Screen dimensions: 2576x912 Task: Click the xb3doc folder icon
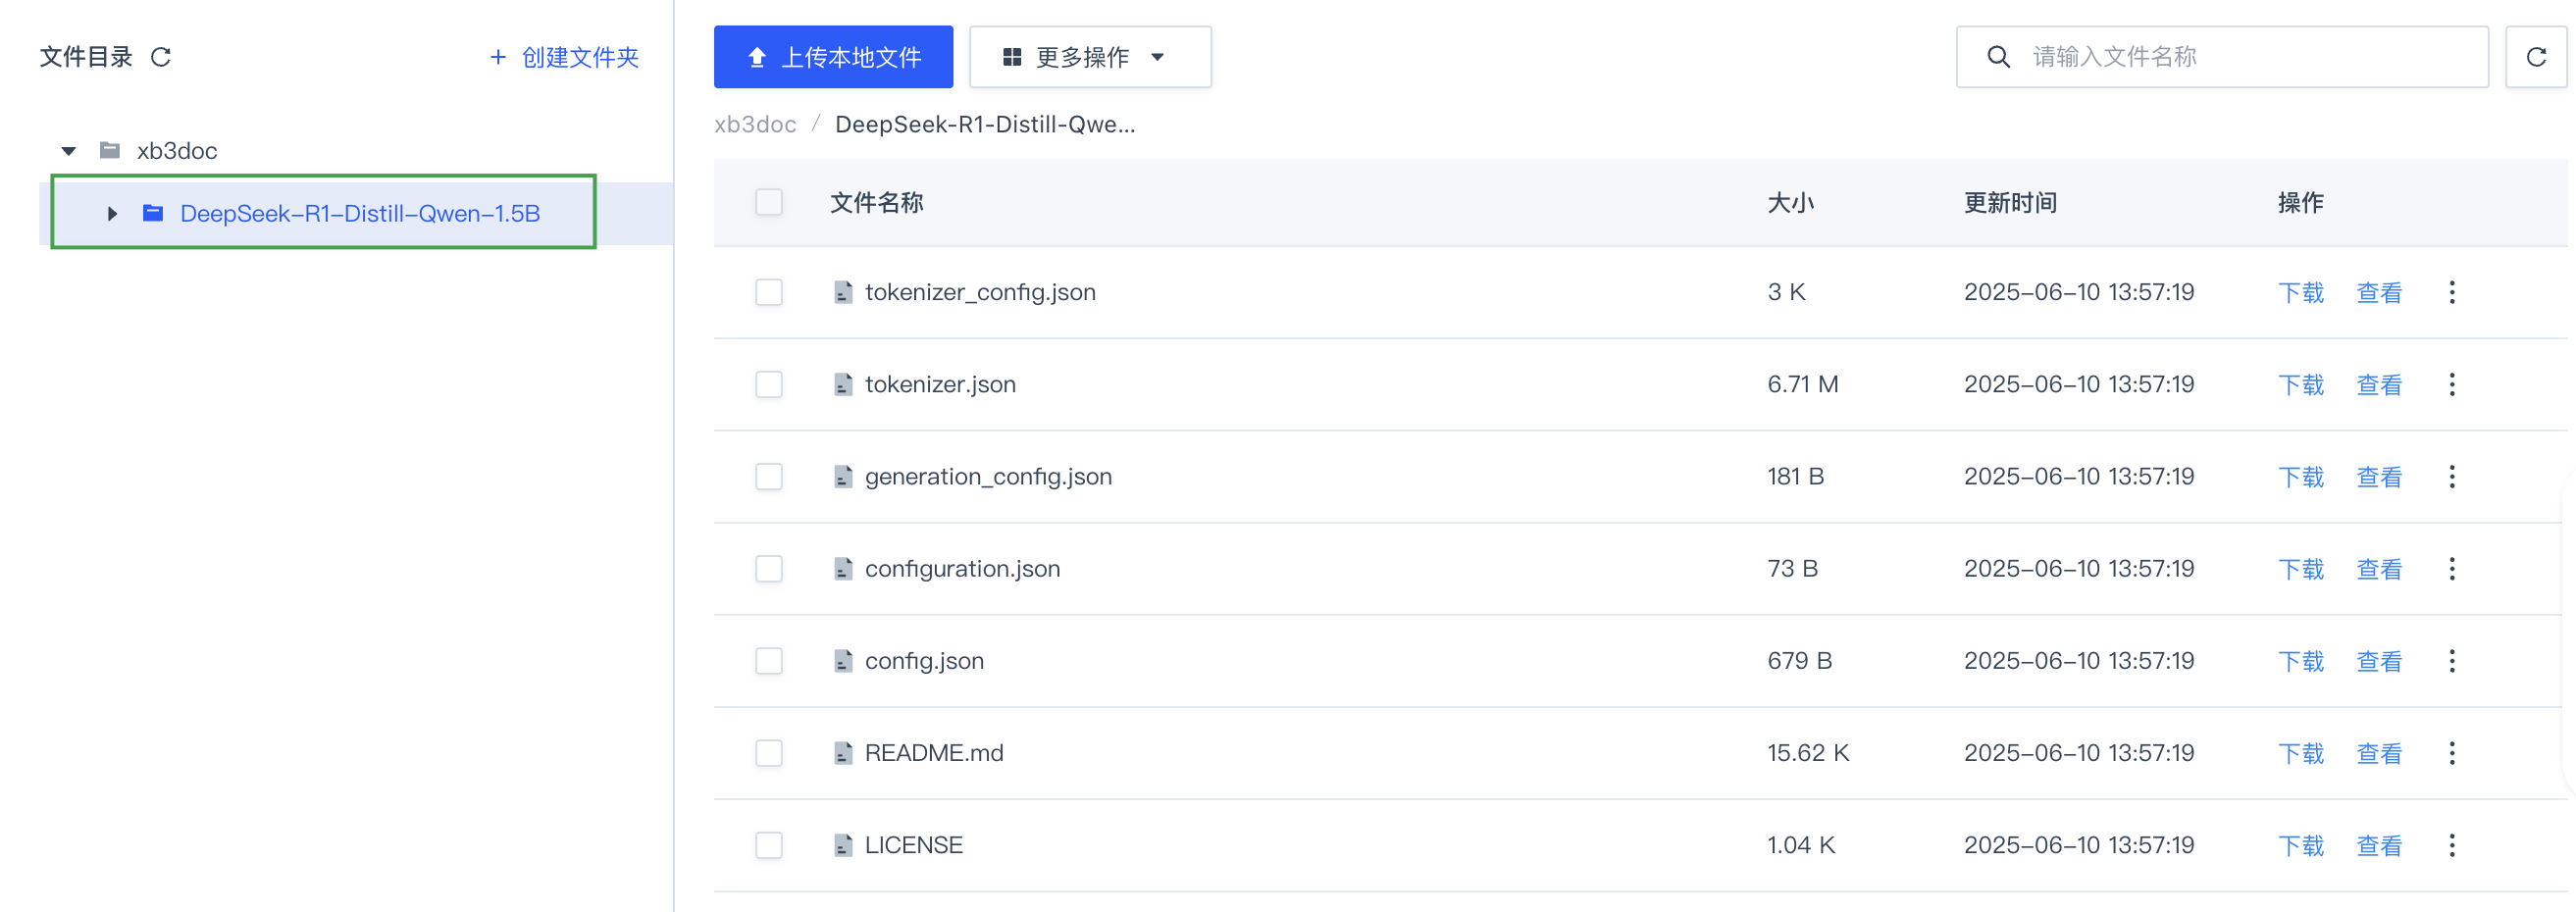pyautogui.click(x=110, y=150)
